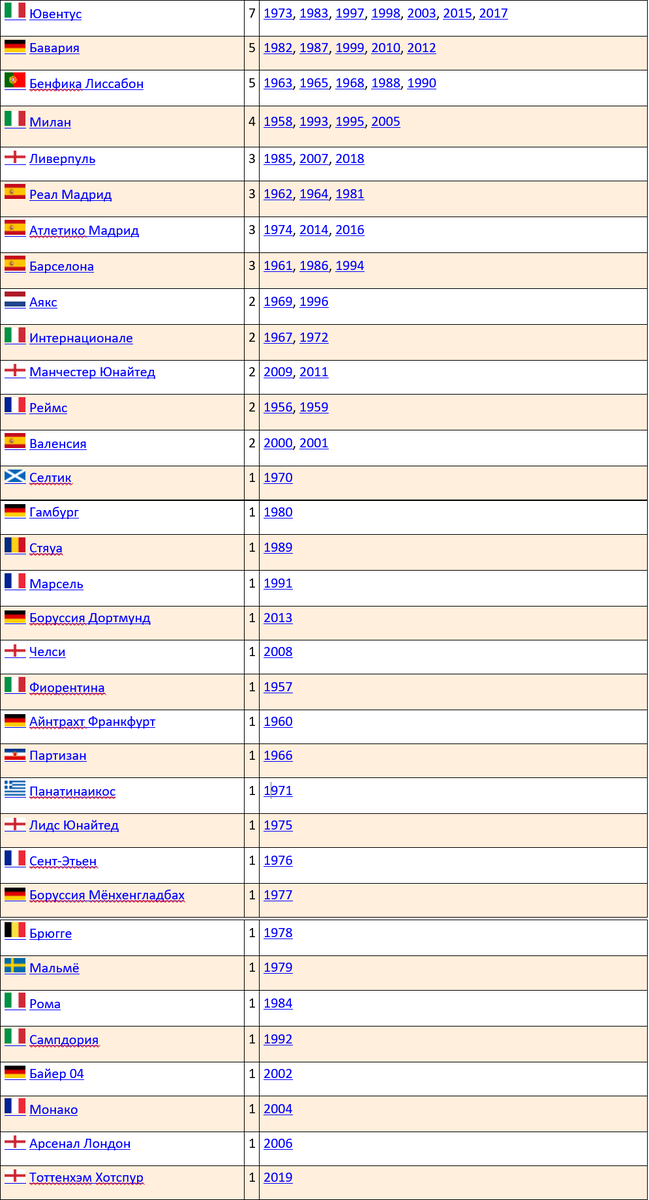Click the Italian flag next to Ювентус
This screenshot has width=649, height=1200.
click(x=15, y=12)
